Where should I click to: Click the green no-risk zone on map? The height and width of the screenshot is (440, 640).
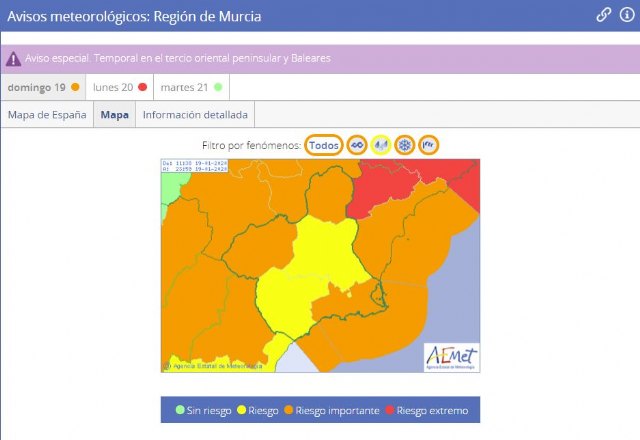[x=173, y=186]
